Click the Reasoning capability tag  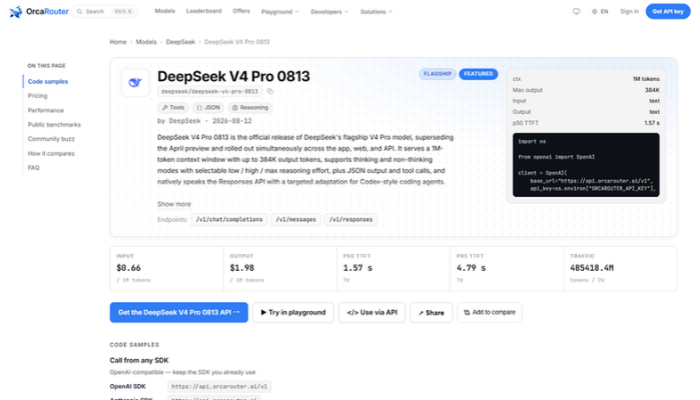coord(250,108)
